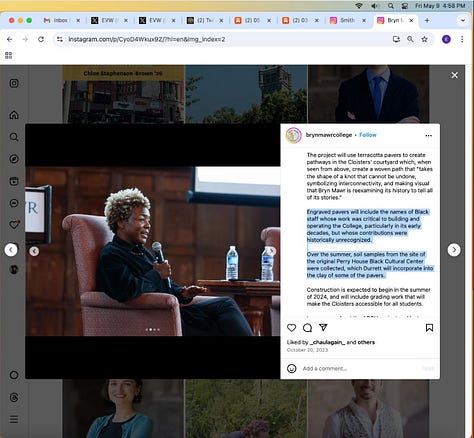Image resolution: width=474 pixels, height=438 pixels.
Task: Save post with bookmark icon
Action: pyautogui.click(x=429, y=328)
